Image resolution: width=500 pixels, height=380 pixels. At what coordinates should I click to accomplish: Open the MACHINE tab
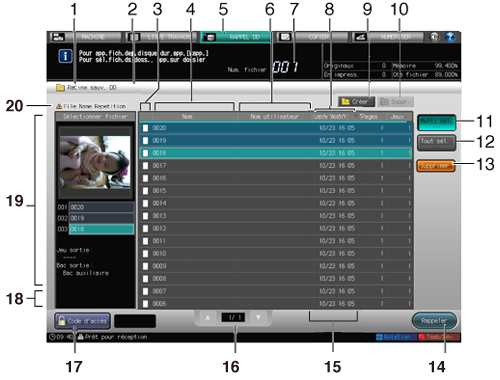tap(86, 37)
